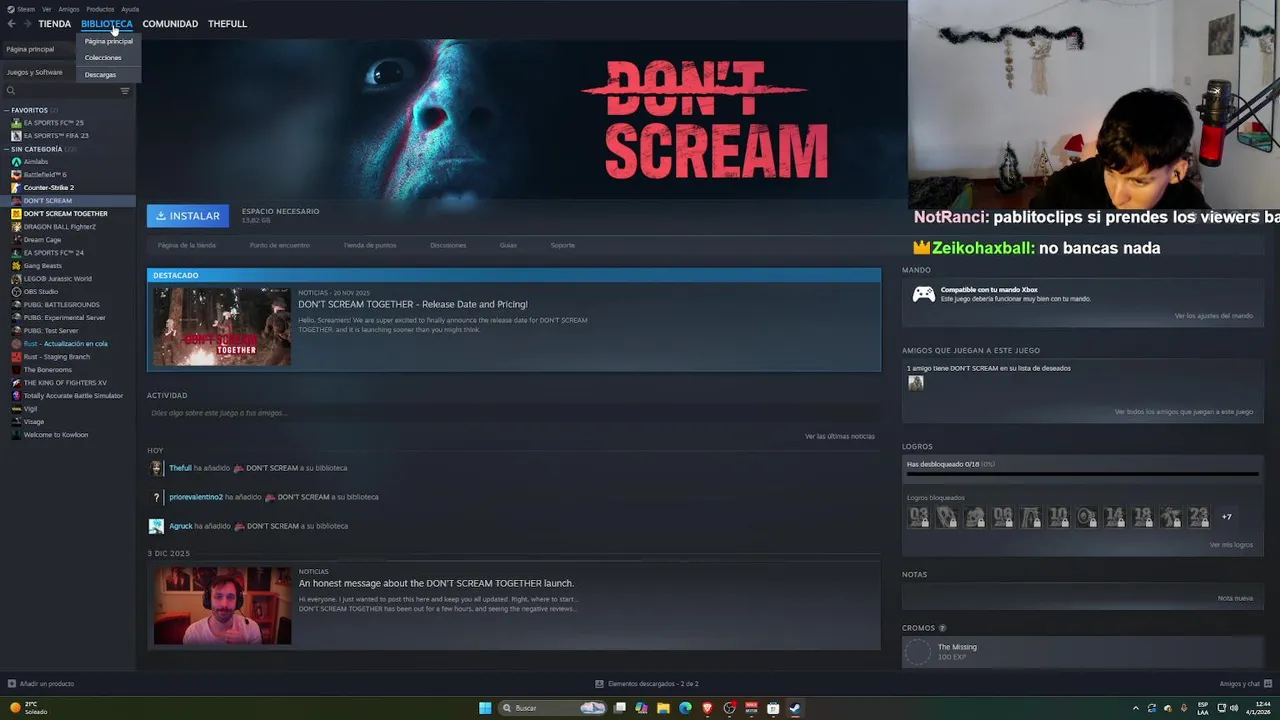Open the Ayuda menu
This screenshot has height=720, width=1280.
tap(130, 9)
